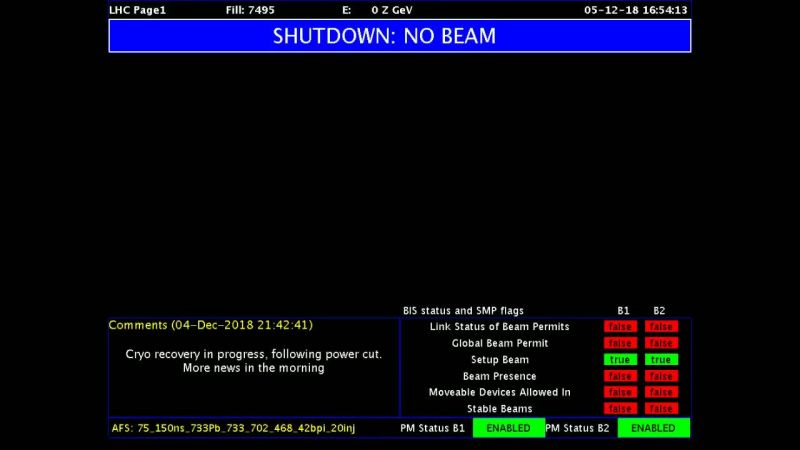This screenshot has height=450, width=800.
Task: Click the BIS status and SMP flags heading
Action: click(x=463, y=311)
